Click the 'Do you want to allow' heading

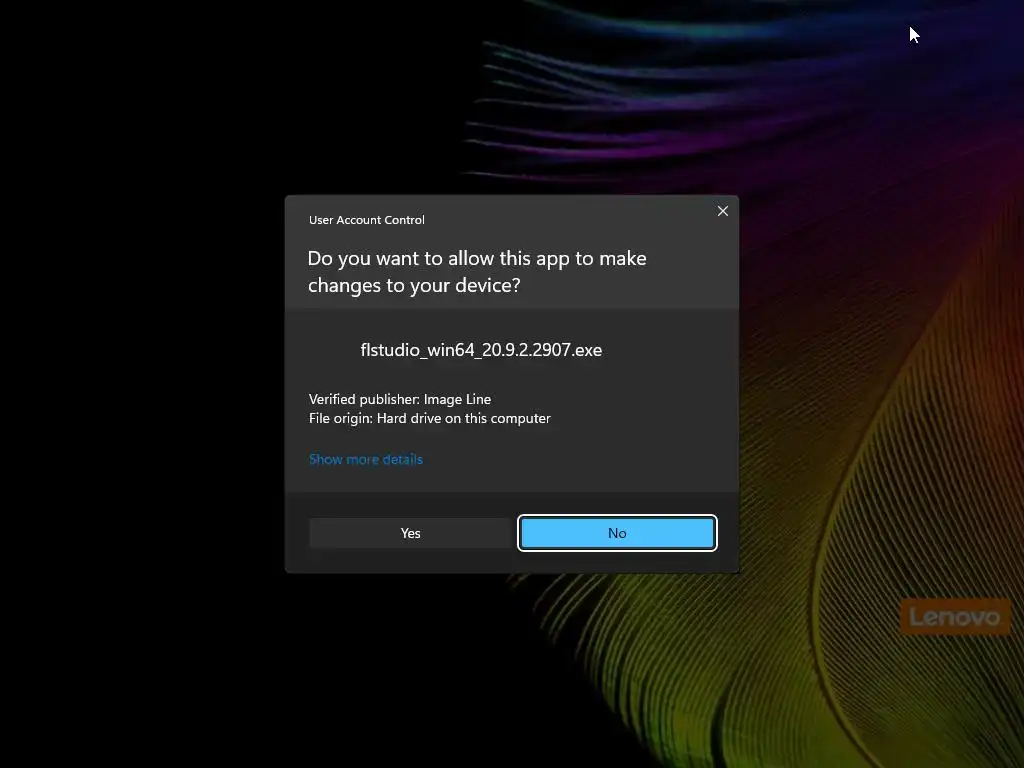pos(477,272)
